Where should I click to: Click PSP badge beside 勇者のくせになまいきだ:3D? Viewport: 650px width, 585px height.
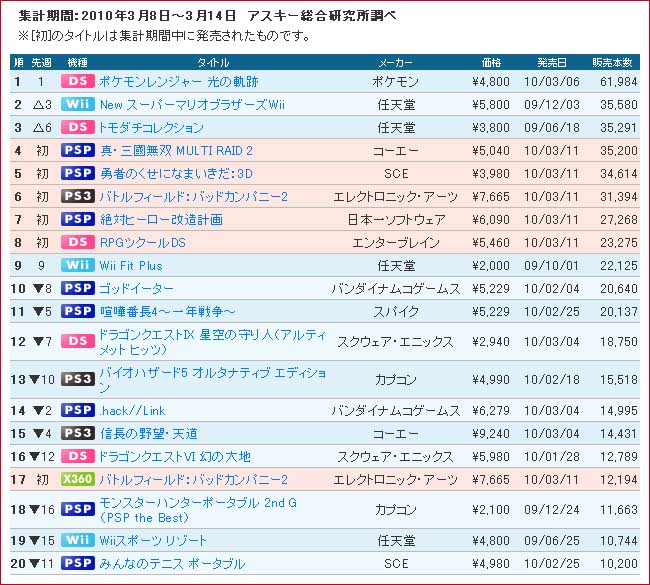pos(78,173)
